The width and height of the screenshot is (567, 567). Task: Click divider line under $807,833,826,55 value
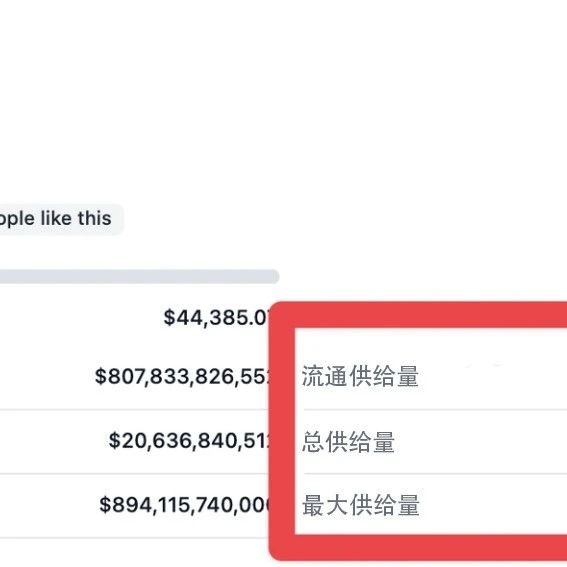coord(135,409)
